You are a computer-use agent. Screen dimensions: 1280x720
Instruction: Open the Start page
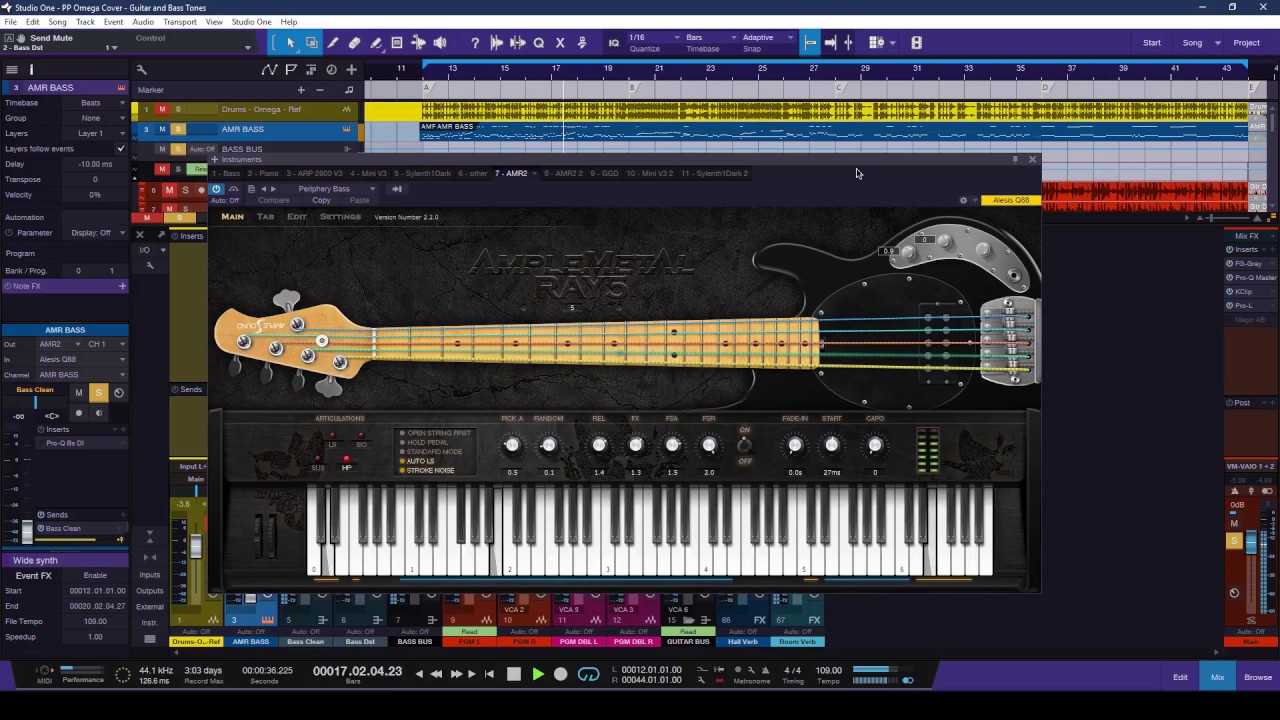point(1152,43)
